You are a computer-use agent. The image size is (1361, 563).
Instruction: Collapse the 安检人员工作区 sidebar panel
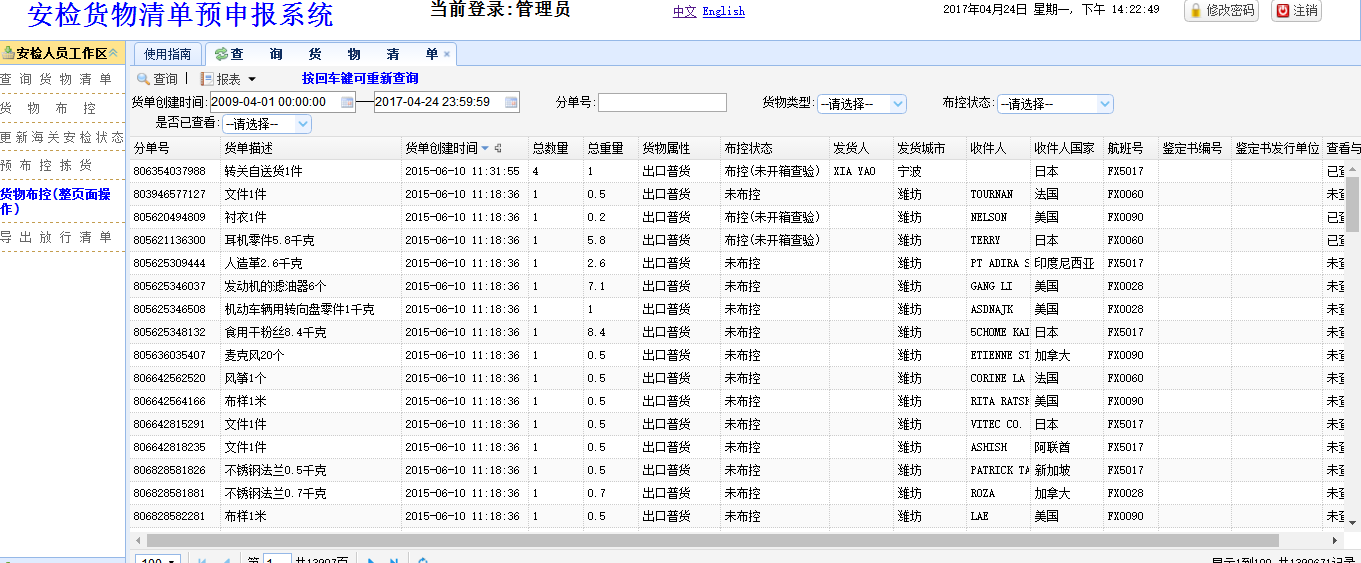114,53
